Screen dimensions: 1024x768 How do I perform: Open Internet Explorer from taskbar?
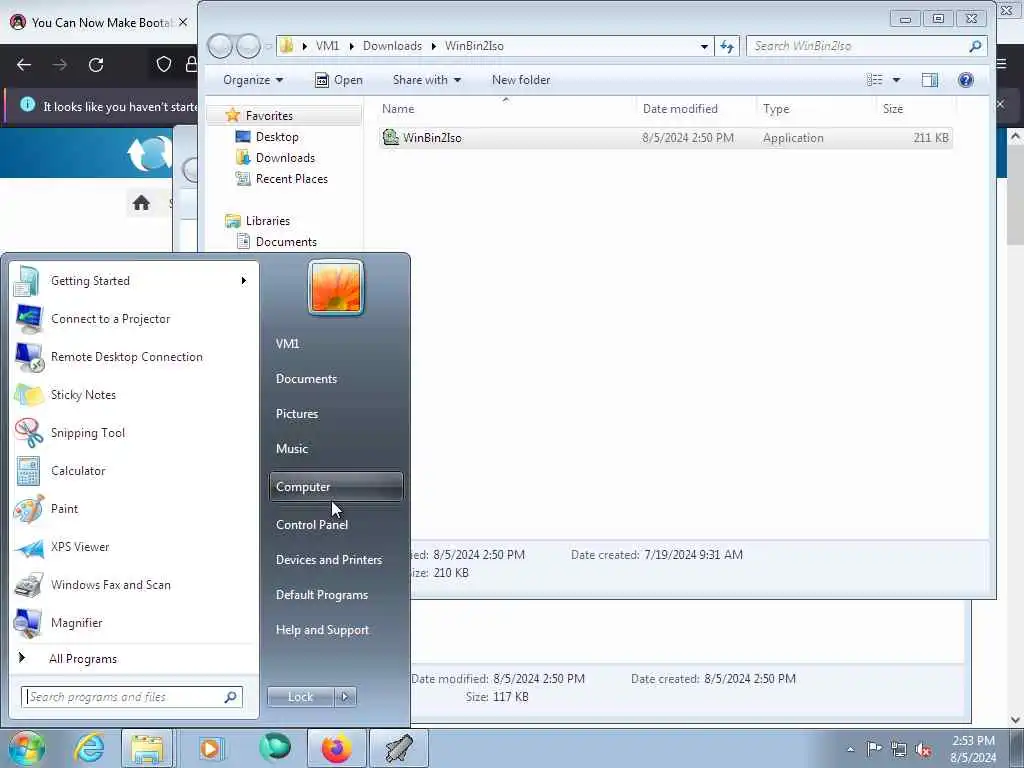89,748
